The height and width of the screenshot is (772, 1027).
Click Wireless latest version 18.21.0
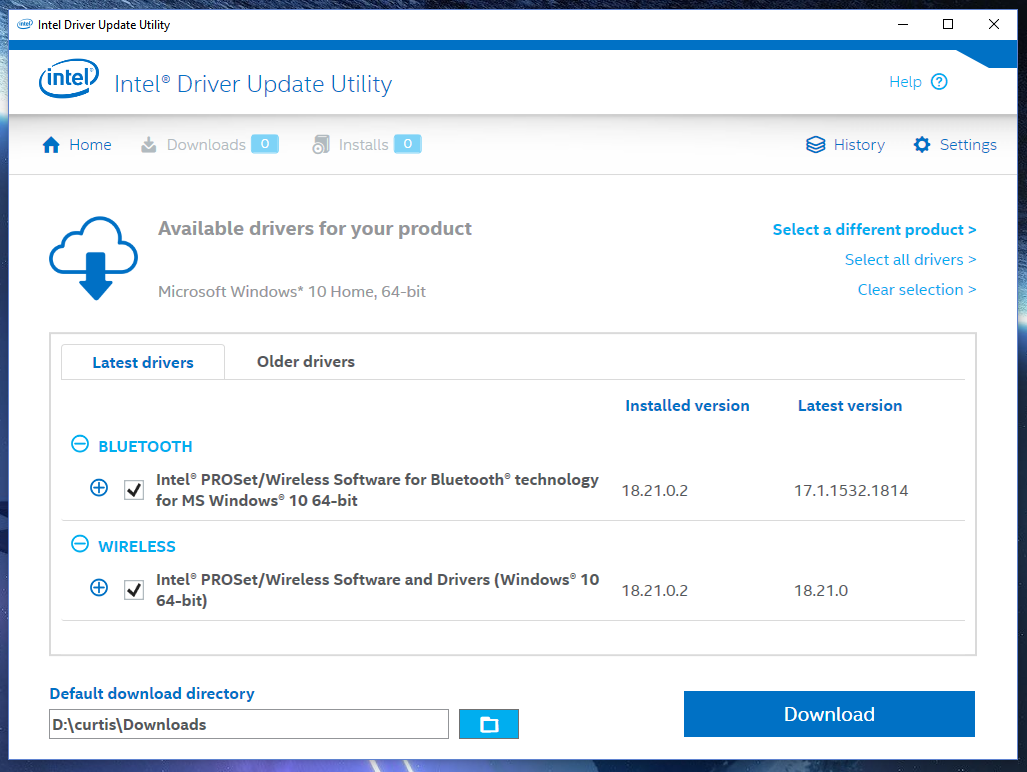[821, 591]
